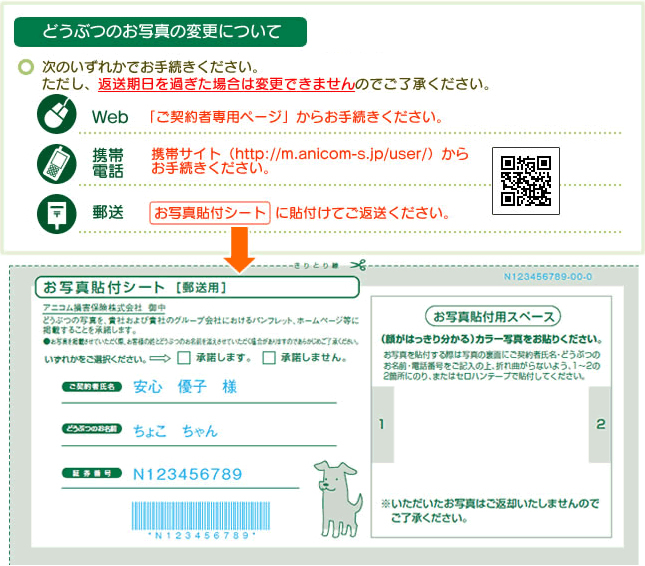Screen dimensions: 645x566
Task: Click glue area number 2
Action: [x=600, y=424]
